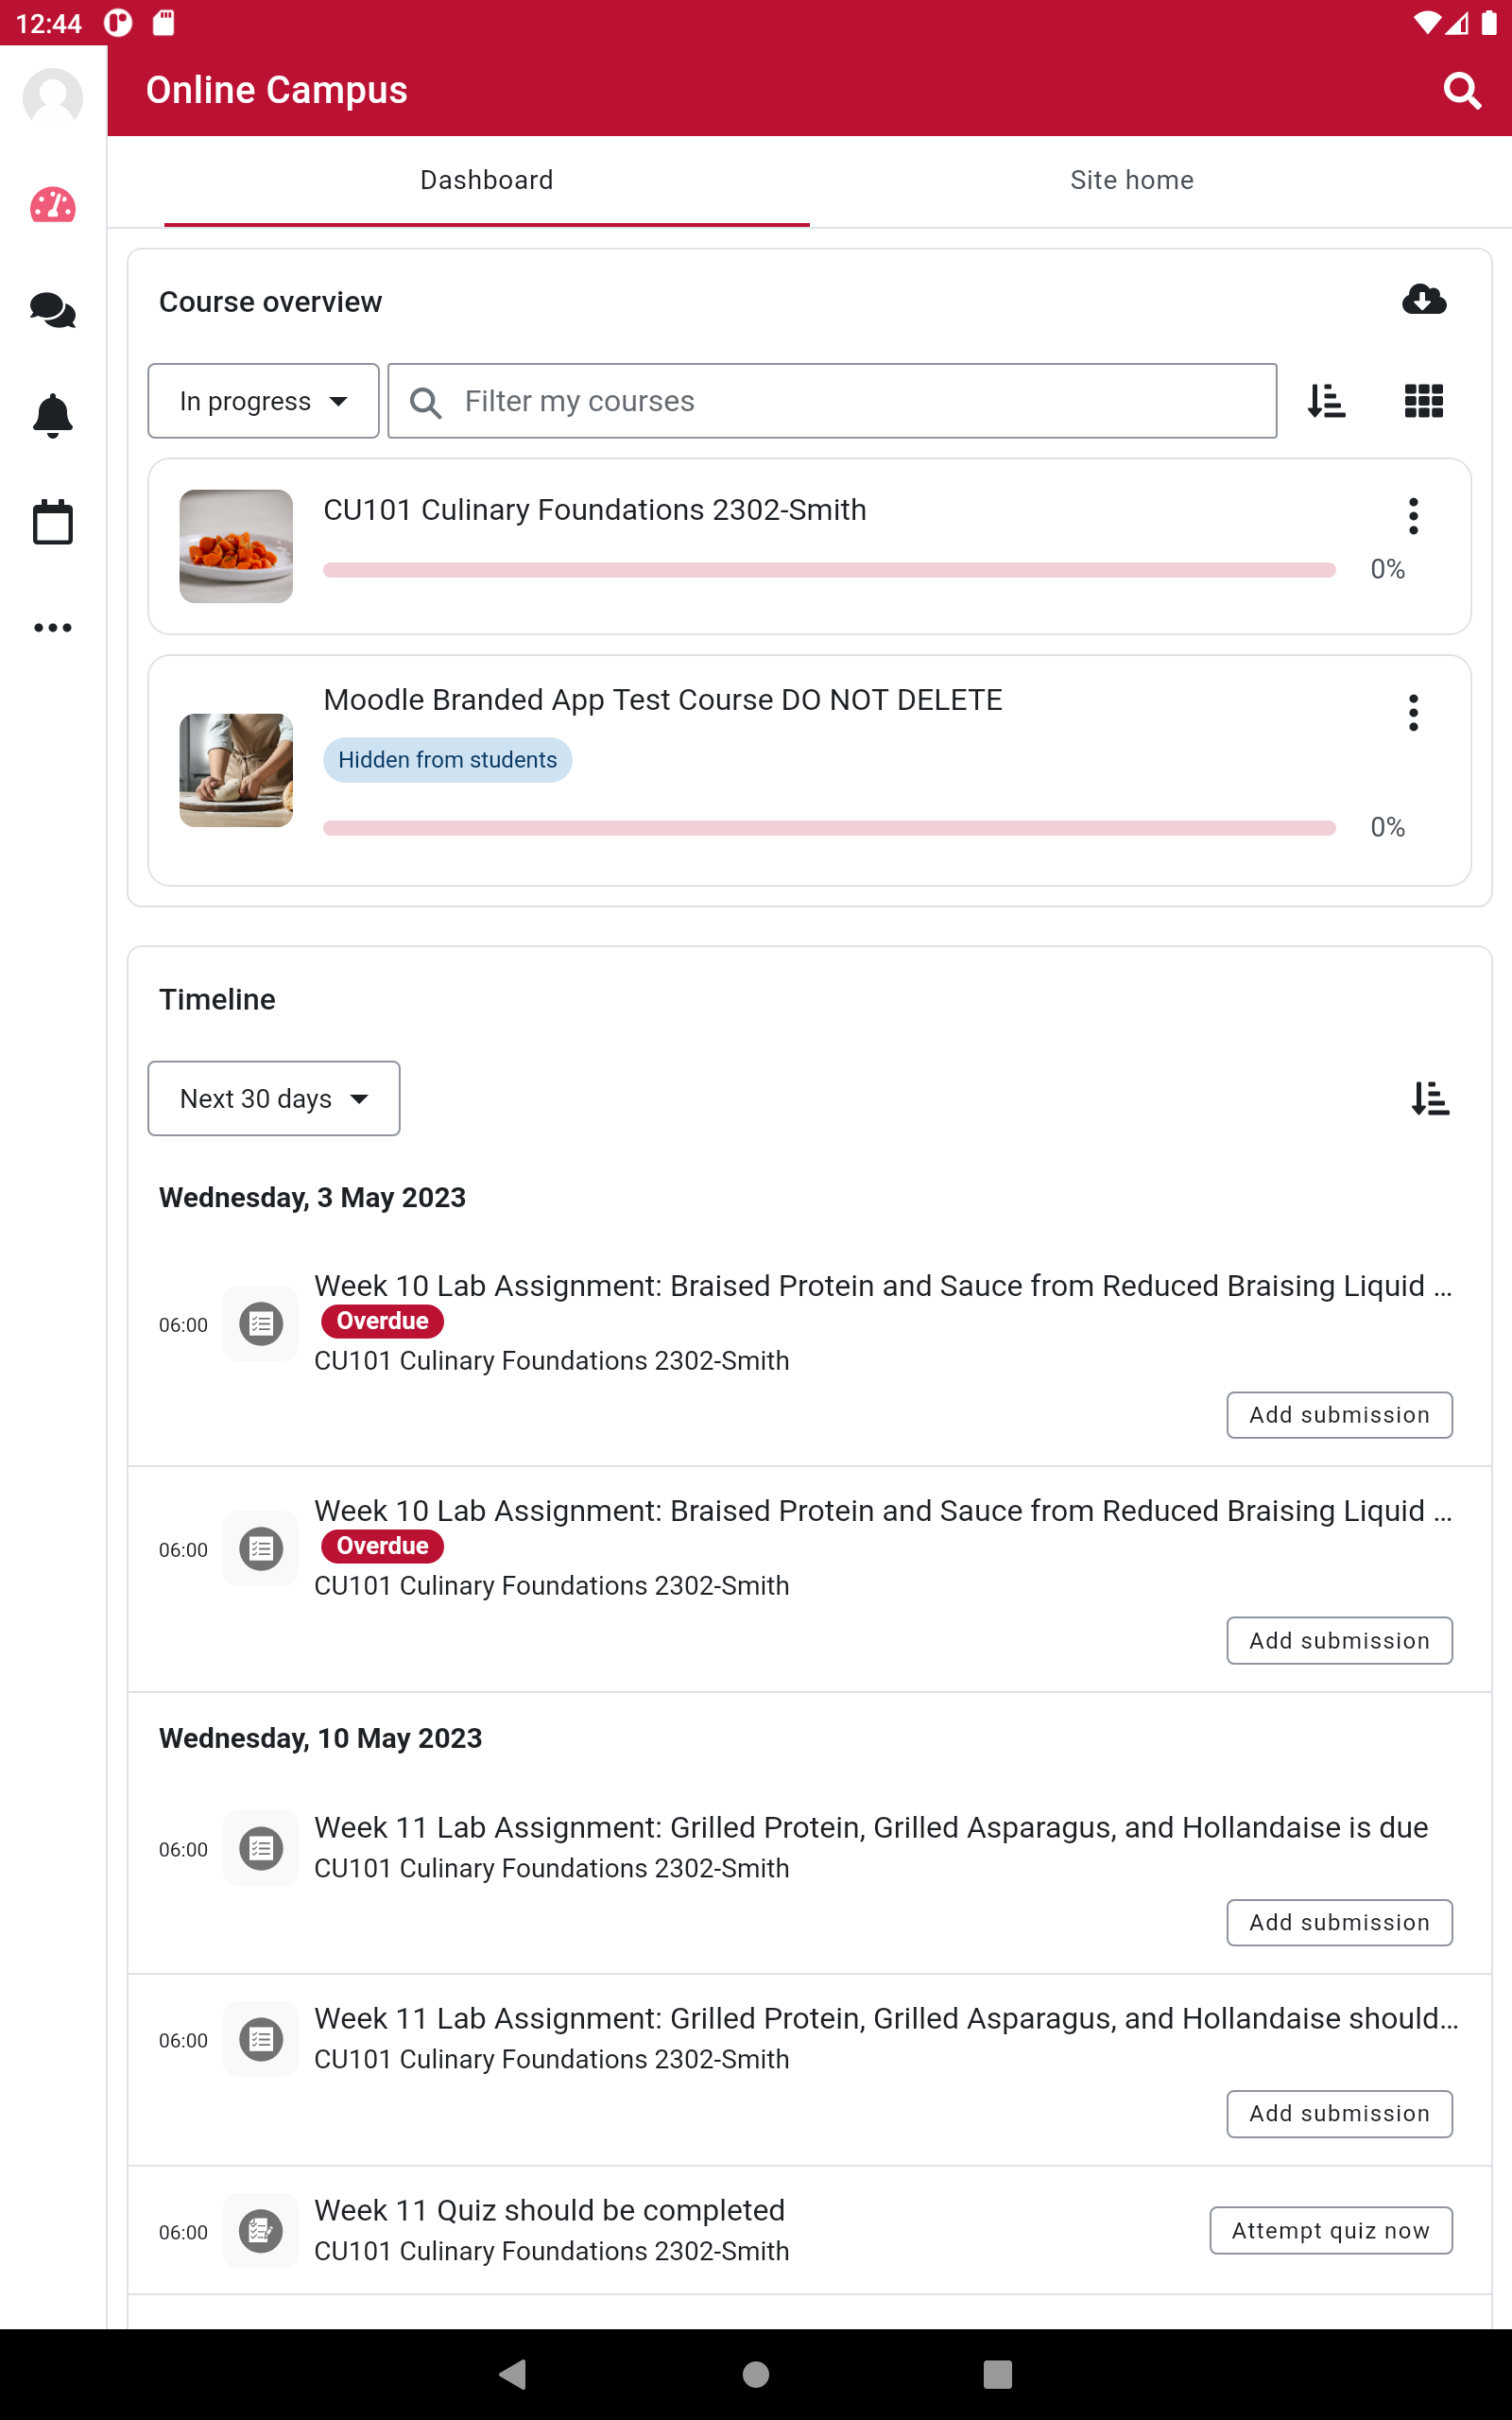Image resolution: width=1512 pixels, height=2420 pixels.
Task: Select the Dashboard tab
Action: [x=486, y=180]
